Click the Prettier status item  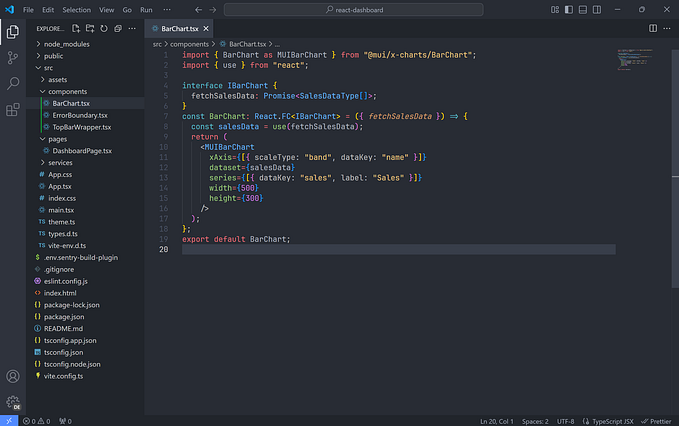pyautogui.click(x=656, y=421)
